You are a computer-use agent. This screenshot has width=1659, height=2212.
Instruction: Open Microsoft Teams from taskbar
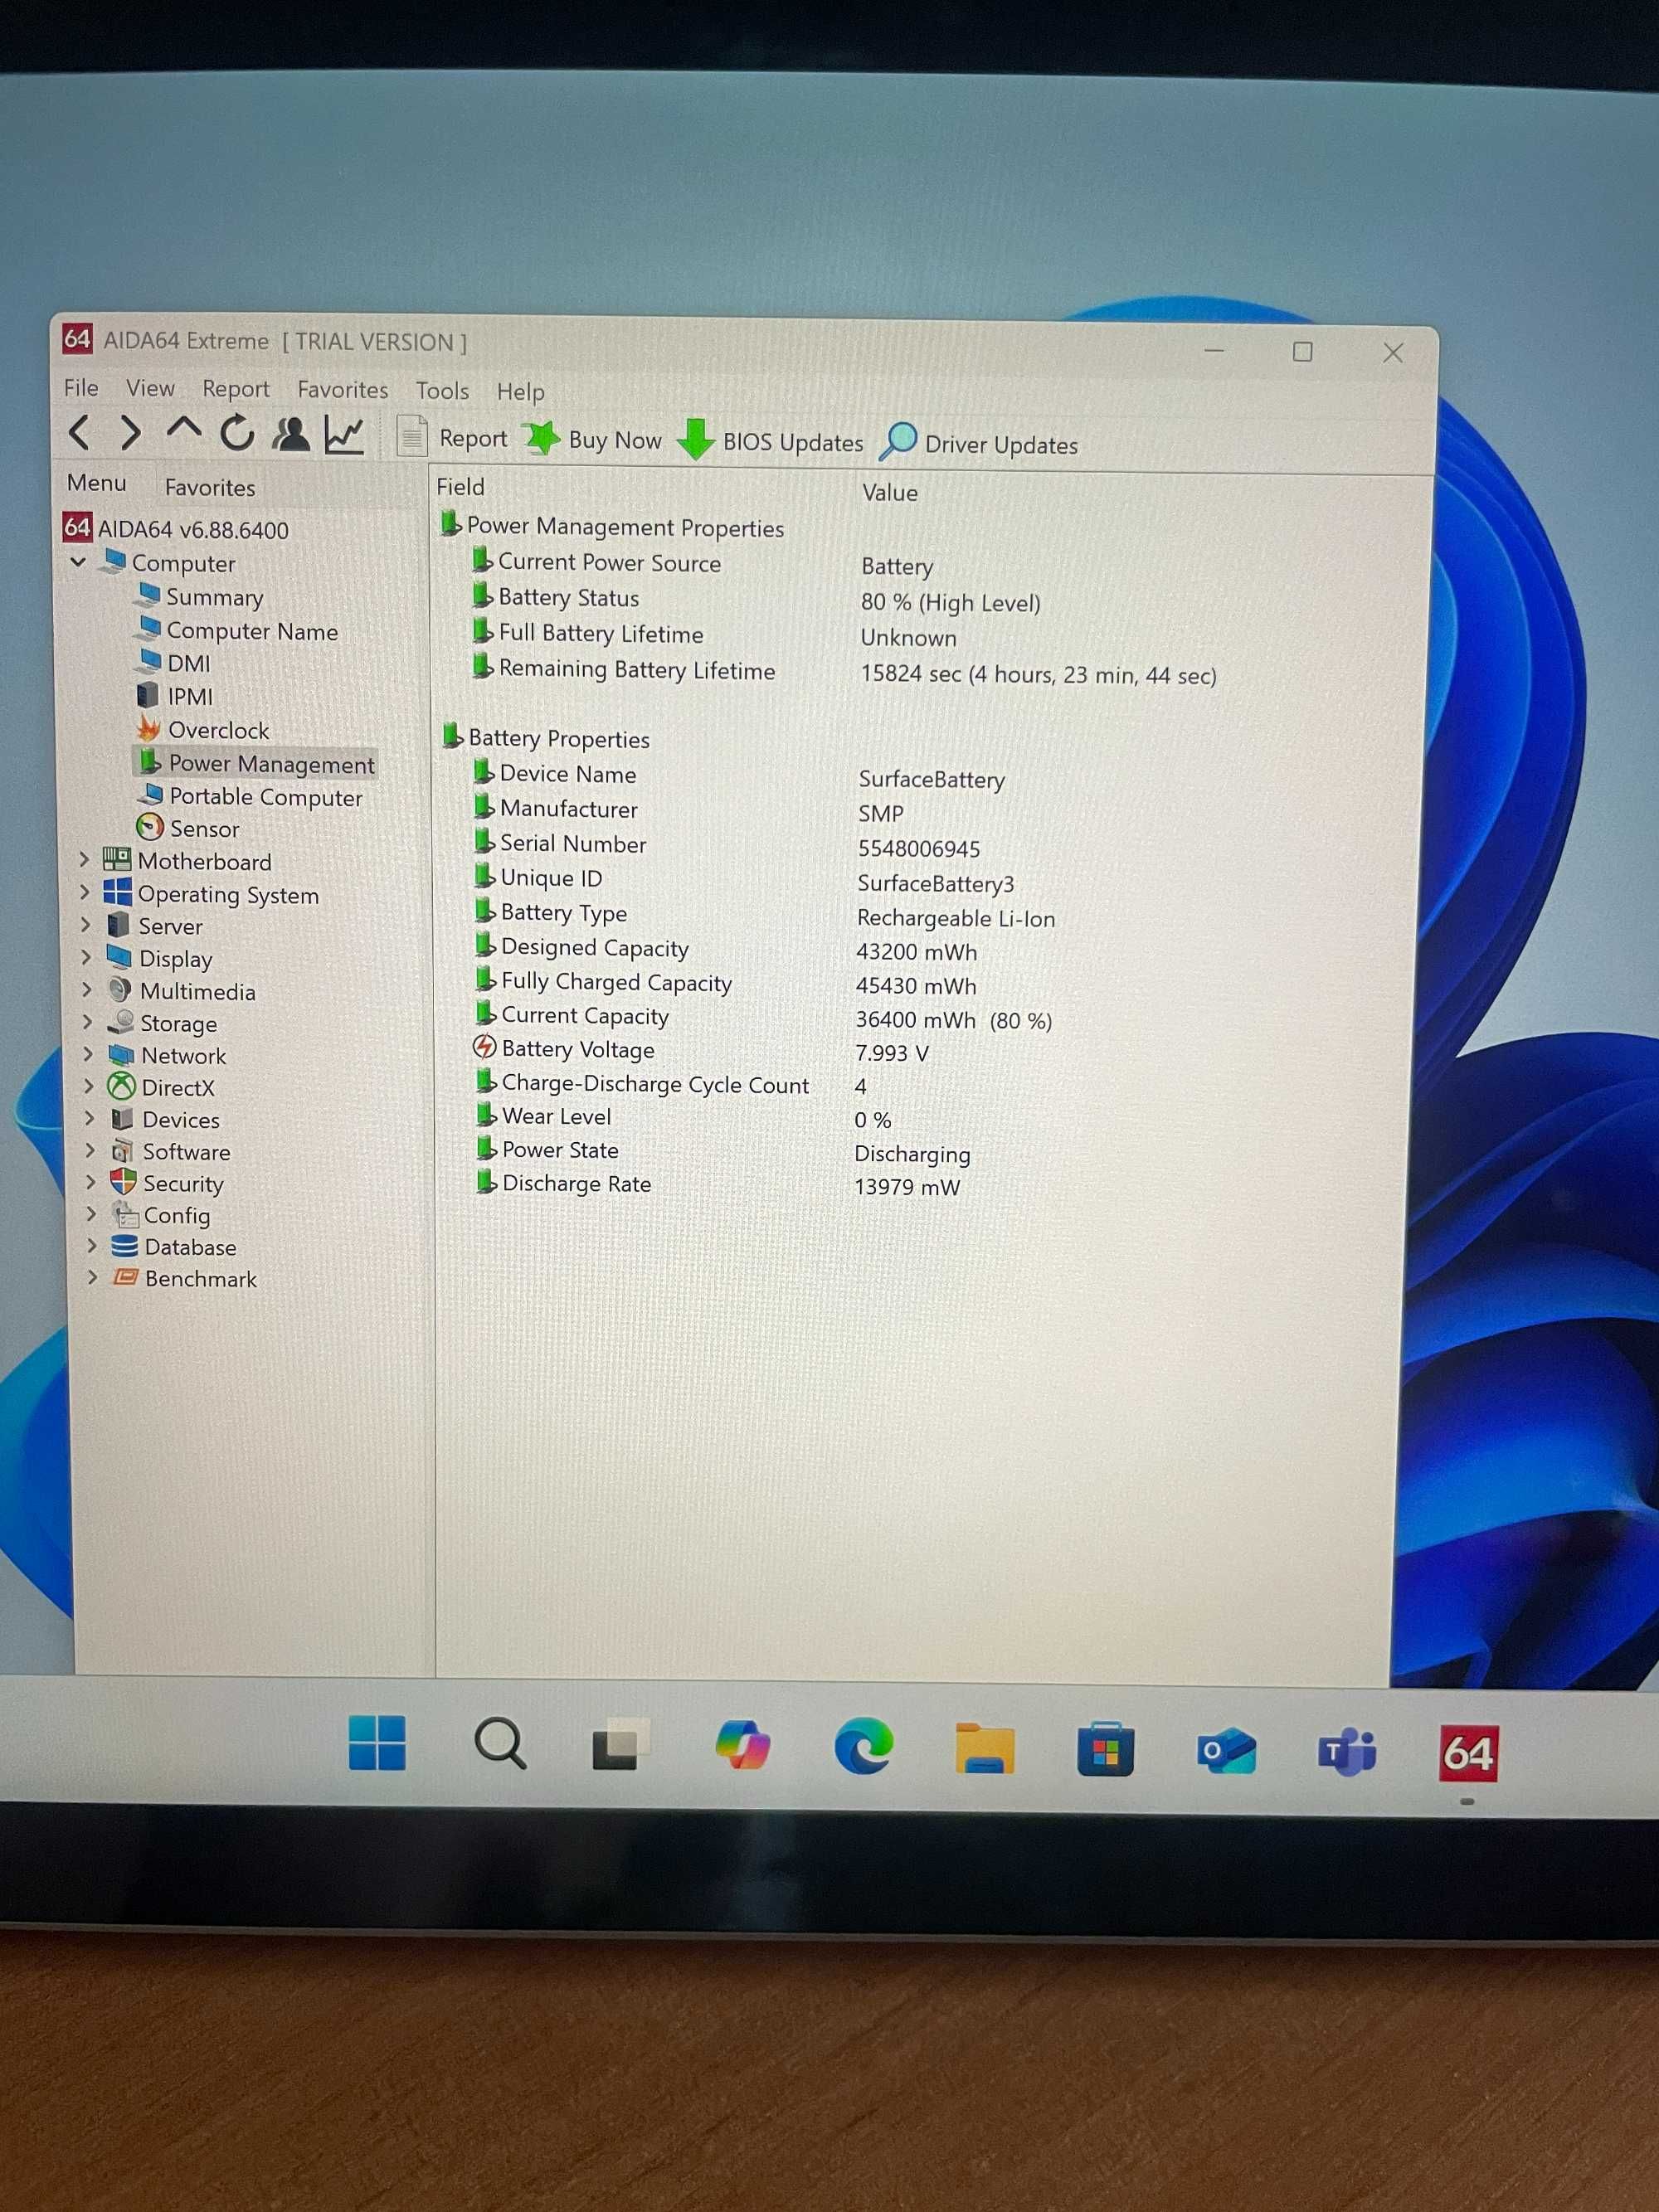coord(1346,1752)
